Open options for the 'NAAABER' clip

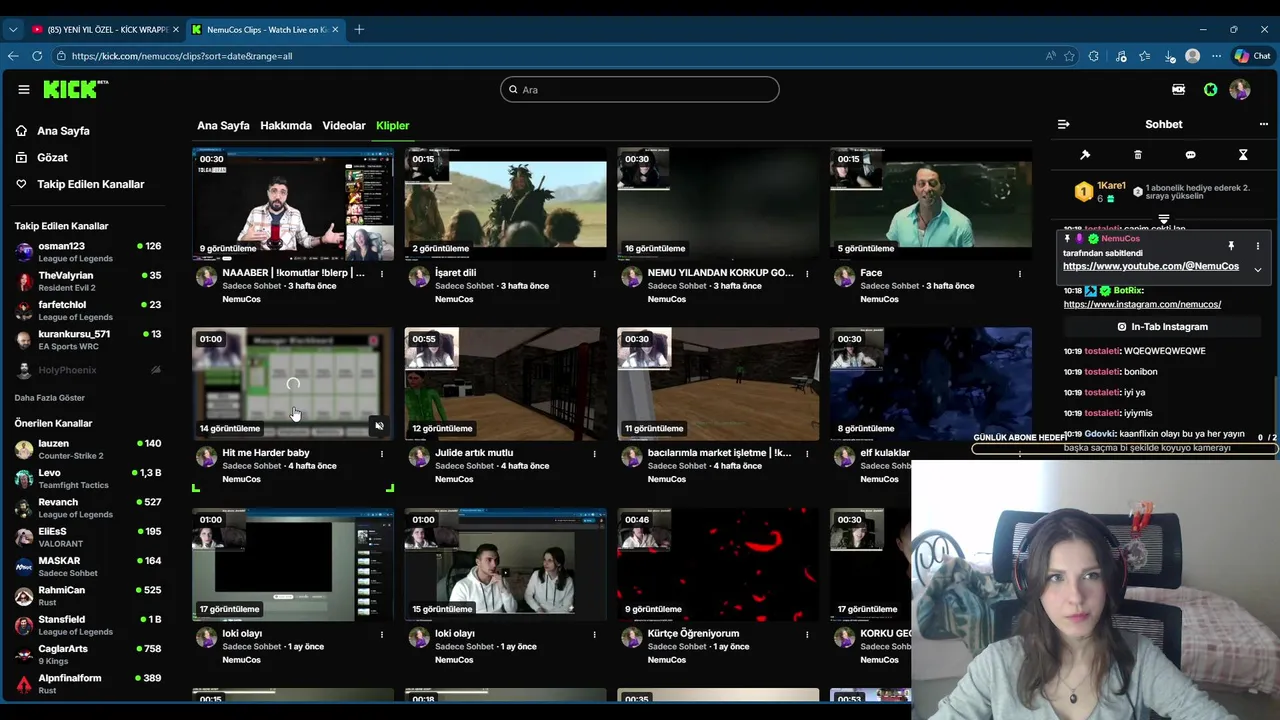[x=381, y=274]
